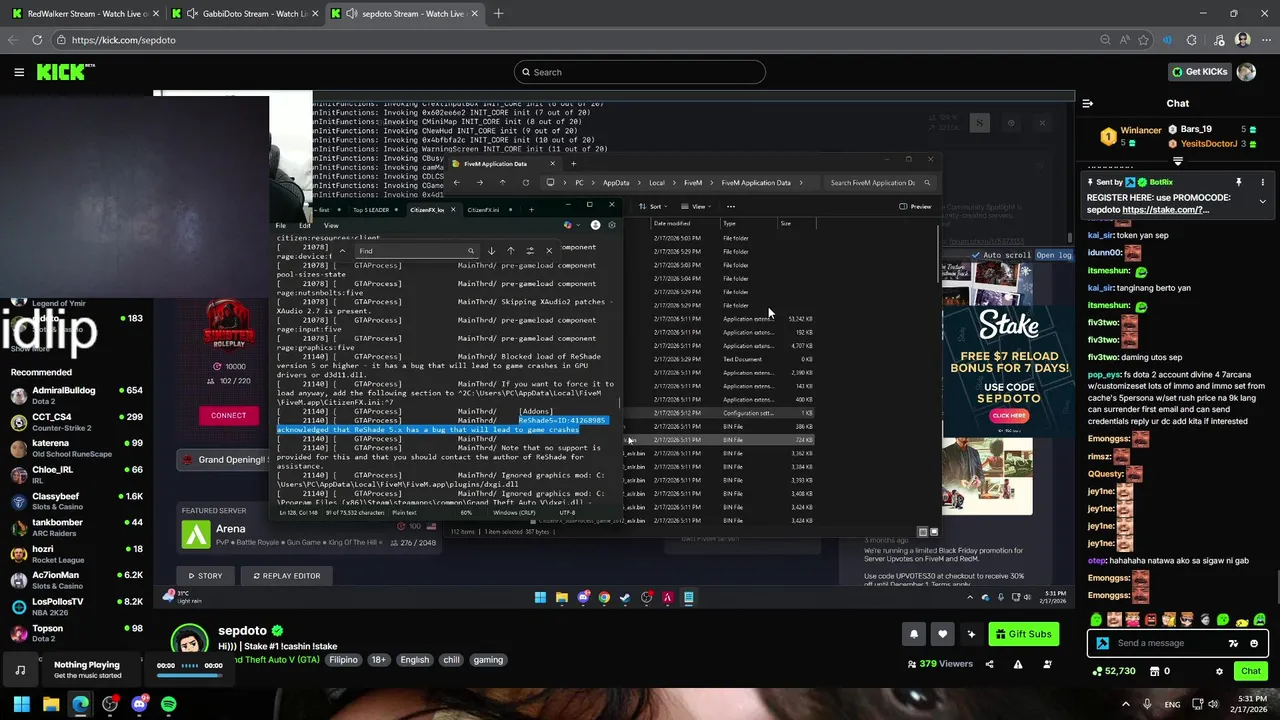Screen dimensions: 1280x720
Task: Send message with green Chat button
Action: [1251, 671]
